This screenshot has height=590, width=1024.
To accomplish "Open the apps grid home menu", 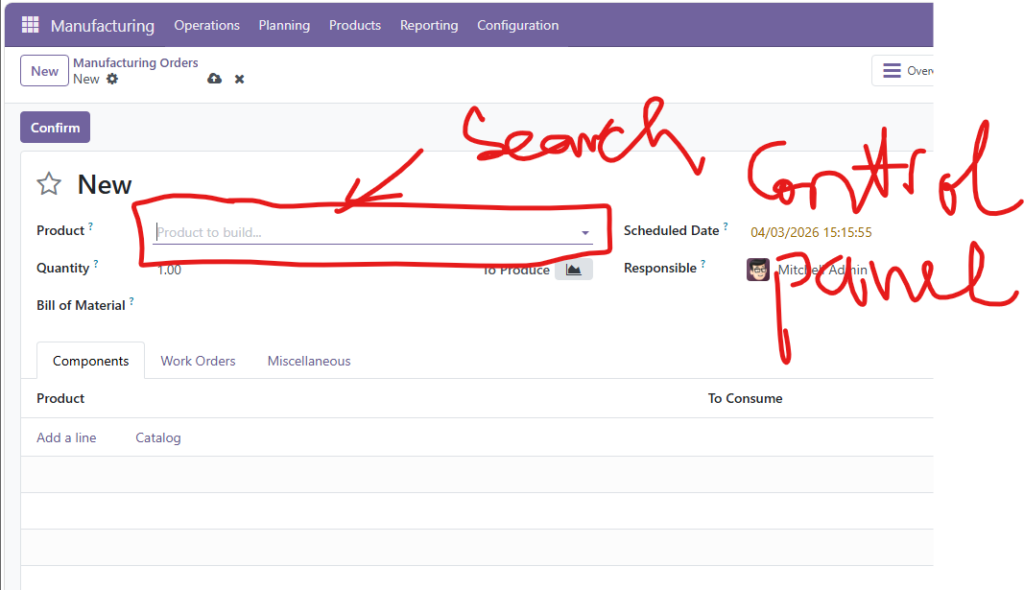I will (x=30, y=25).
